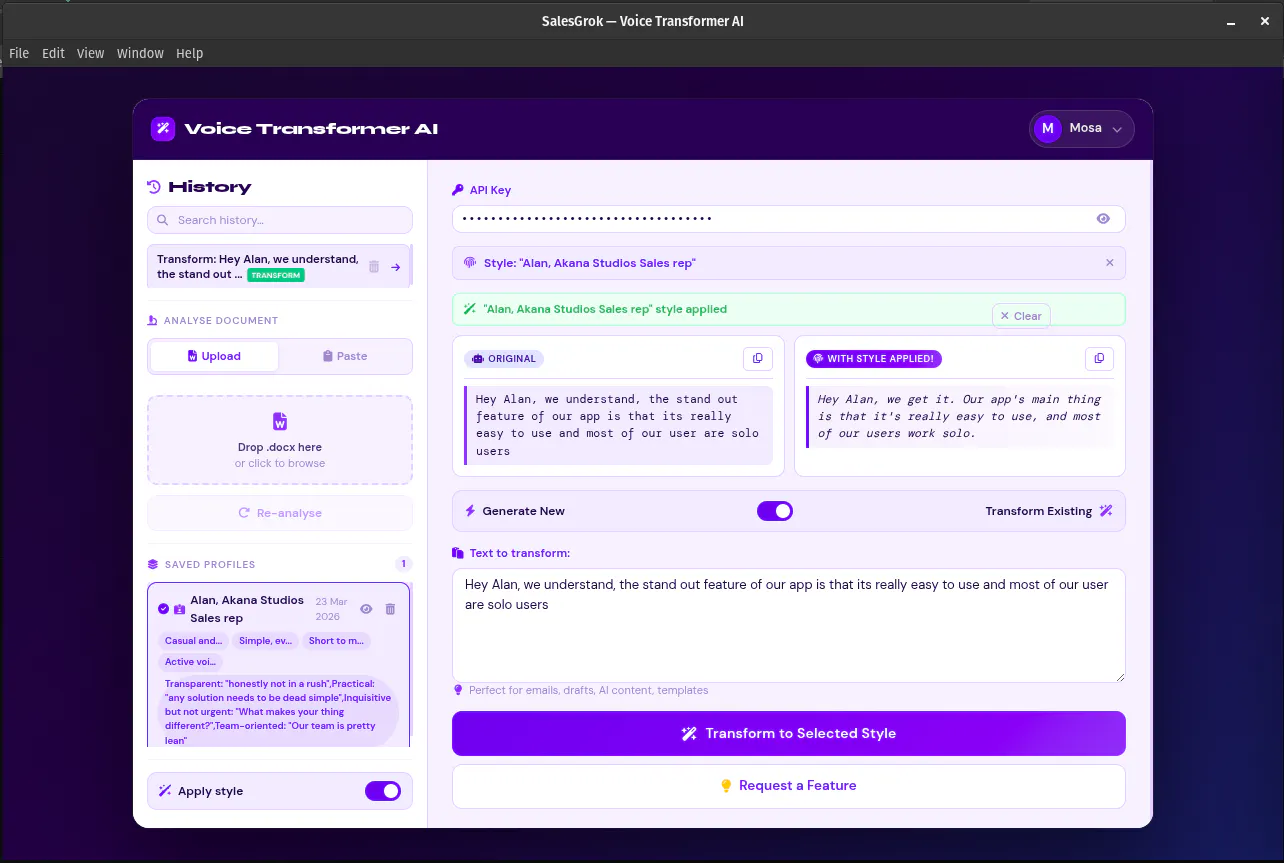Open the Window menu
Screen dimensions: 1284x863
pos(140,53)
